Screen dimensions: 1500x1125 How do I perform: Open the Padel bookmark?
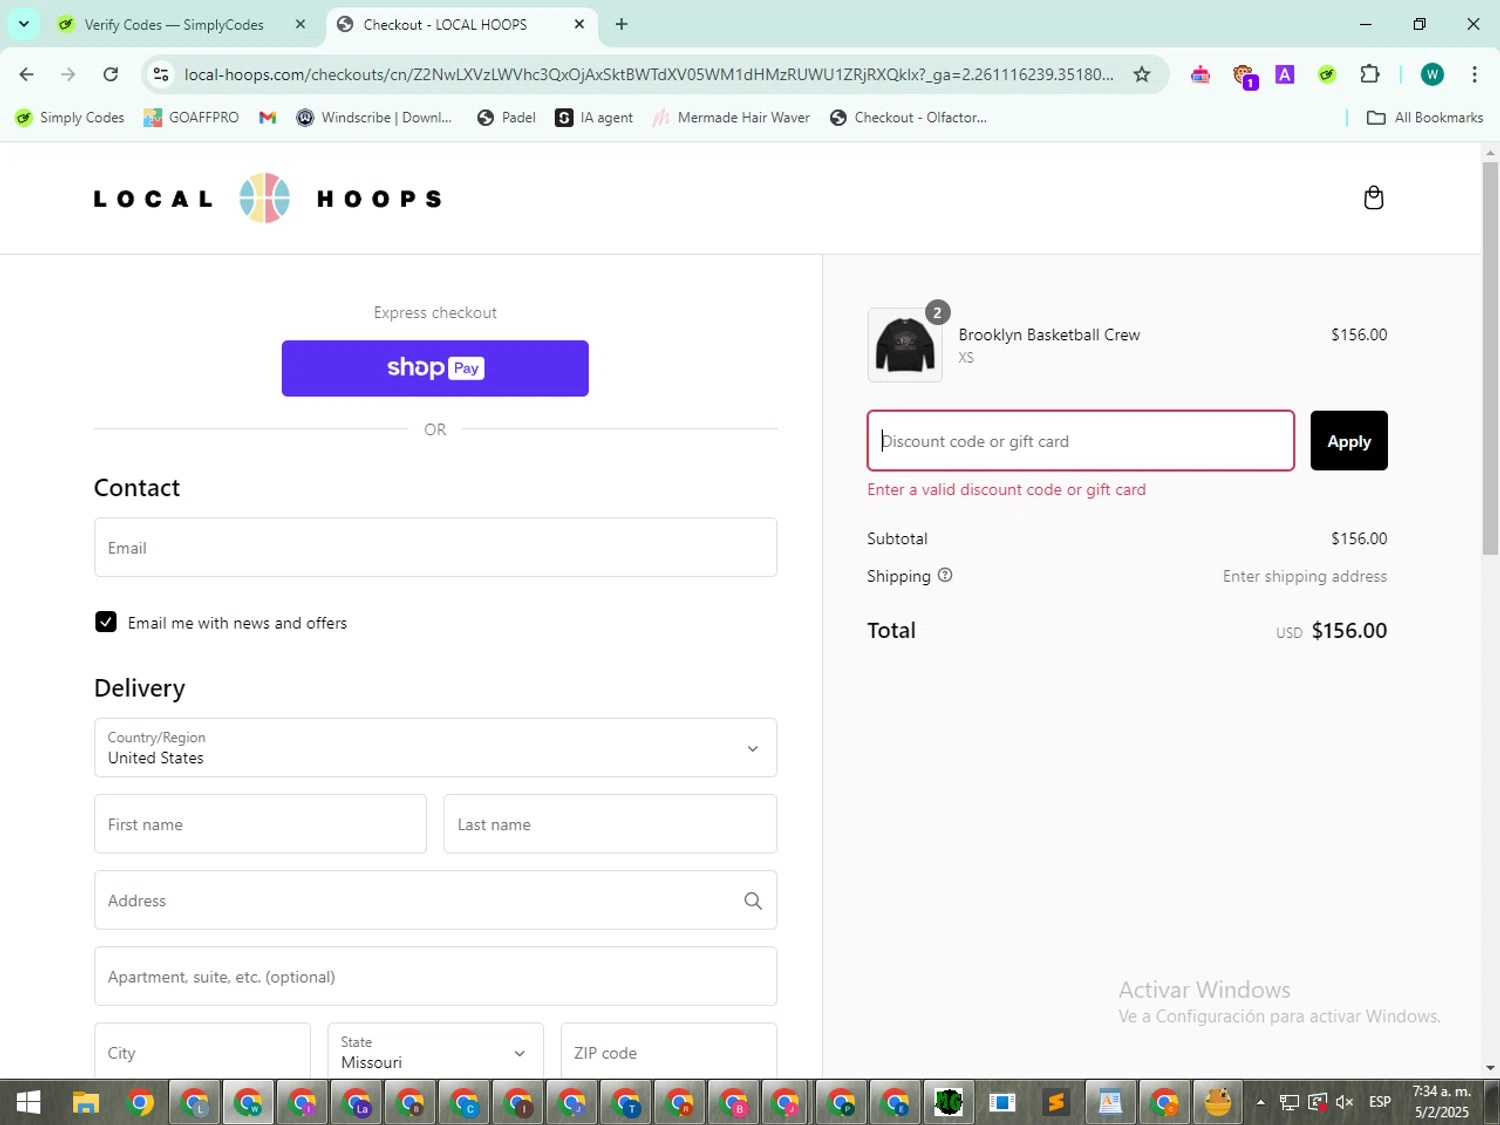tap(506, 117)
